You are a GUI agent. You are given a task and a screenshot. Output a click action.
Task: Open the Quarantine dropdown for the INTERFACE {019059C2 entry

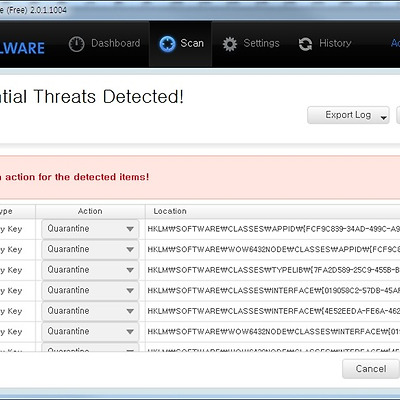(x=90, y=291)
